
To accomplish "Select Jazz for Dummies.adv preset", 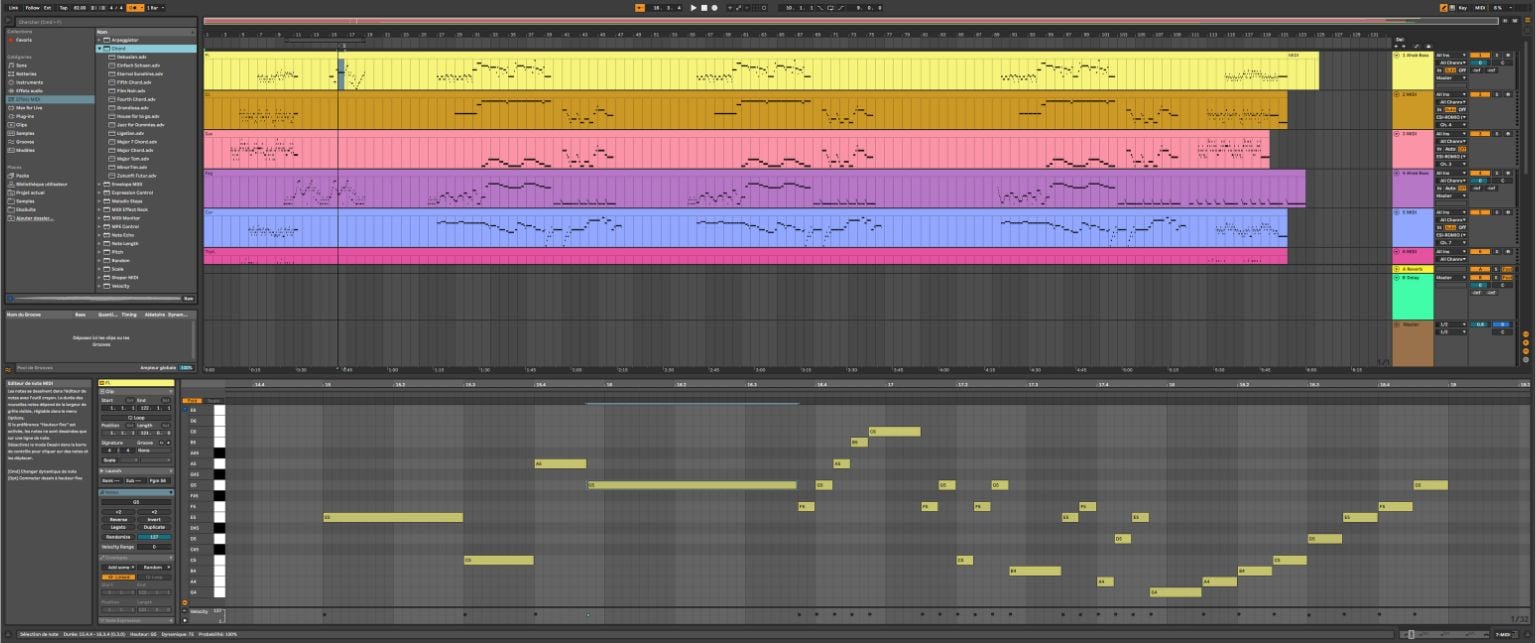I will click(x=140, y=124).
